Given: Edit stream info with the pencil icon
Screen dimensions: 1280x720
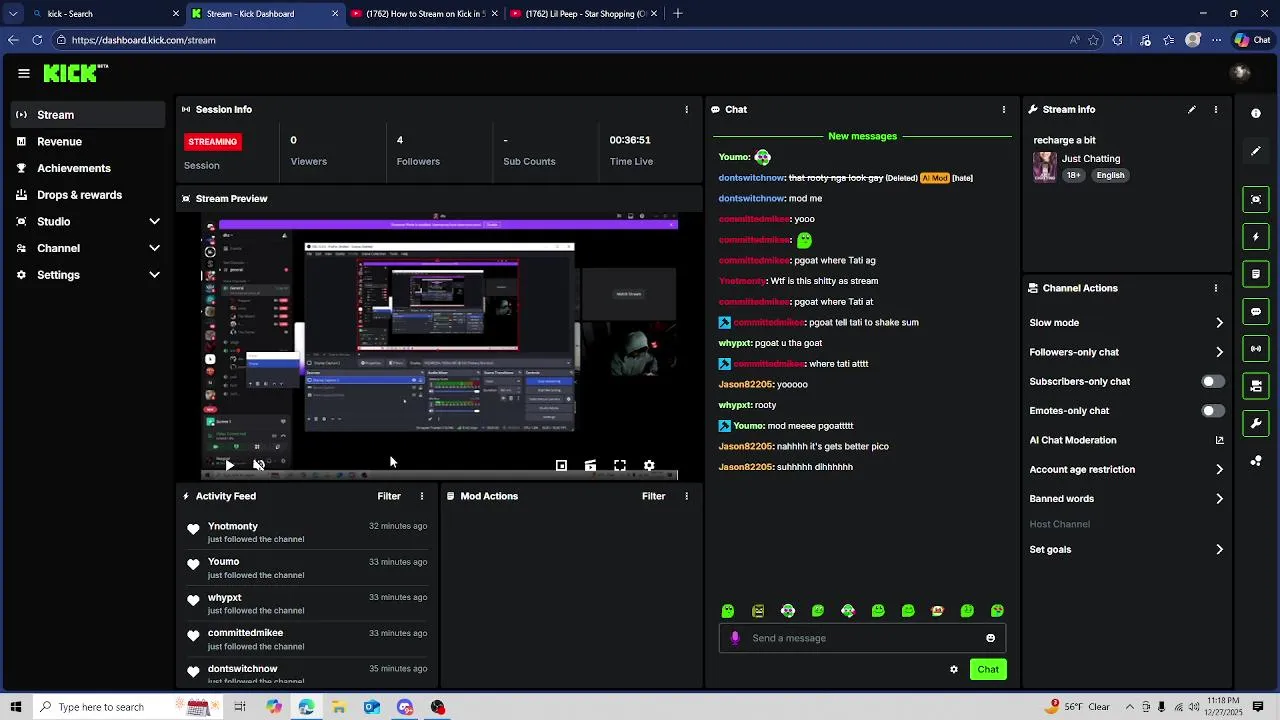Looking at the screenshot, I should (1192, 109).
